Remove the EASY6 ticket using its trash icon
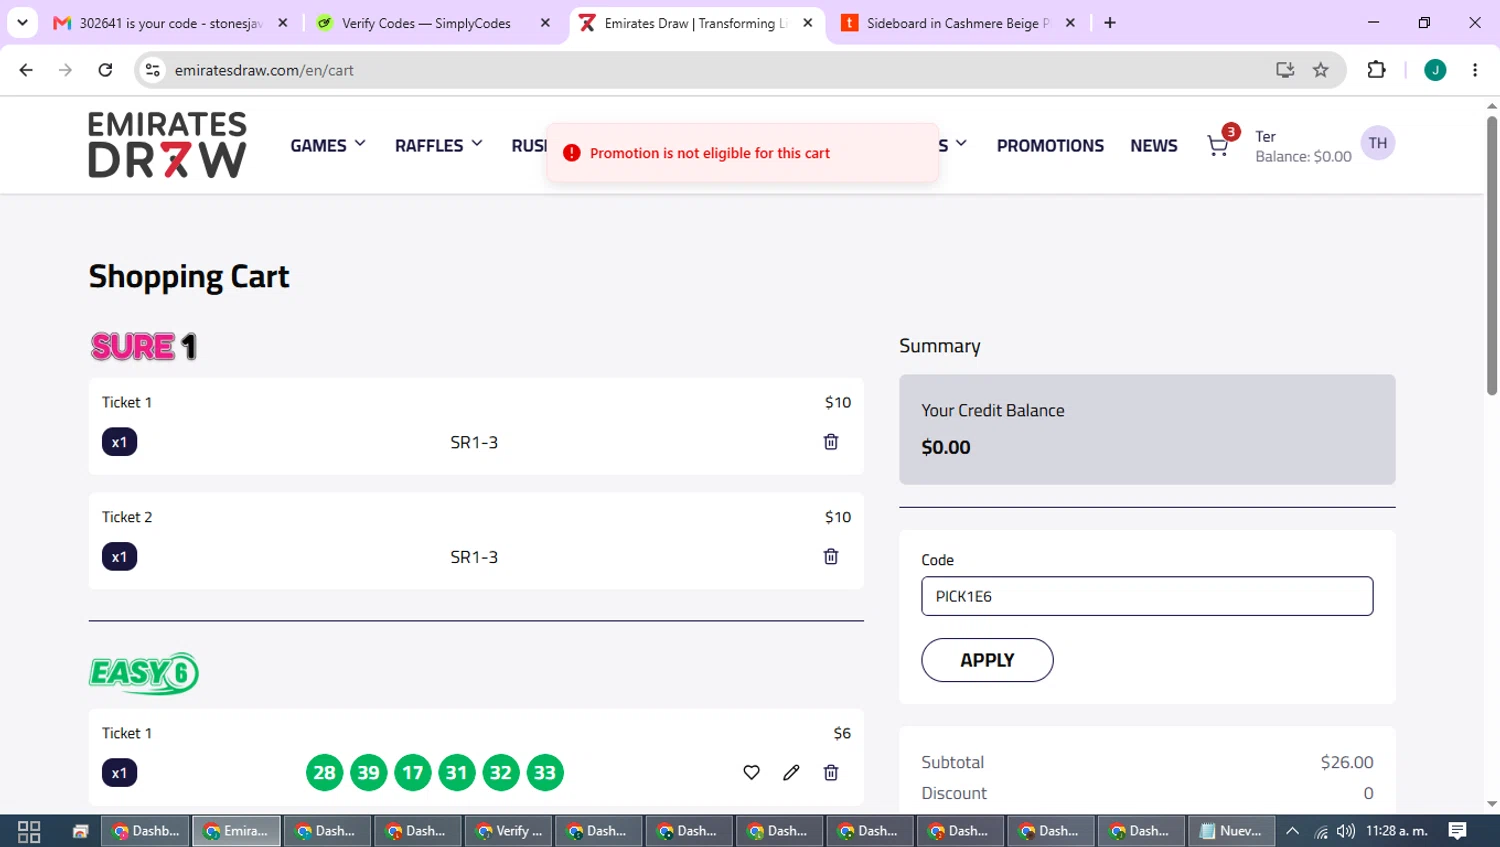The image size is (1500, 847). pos(831,773)
